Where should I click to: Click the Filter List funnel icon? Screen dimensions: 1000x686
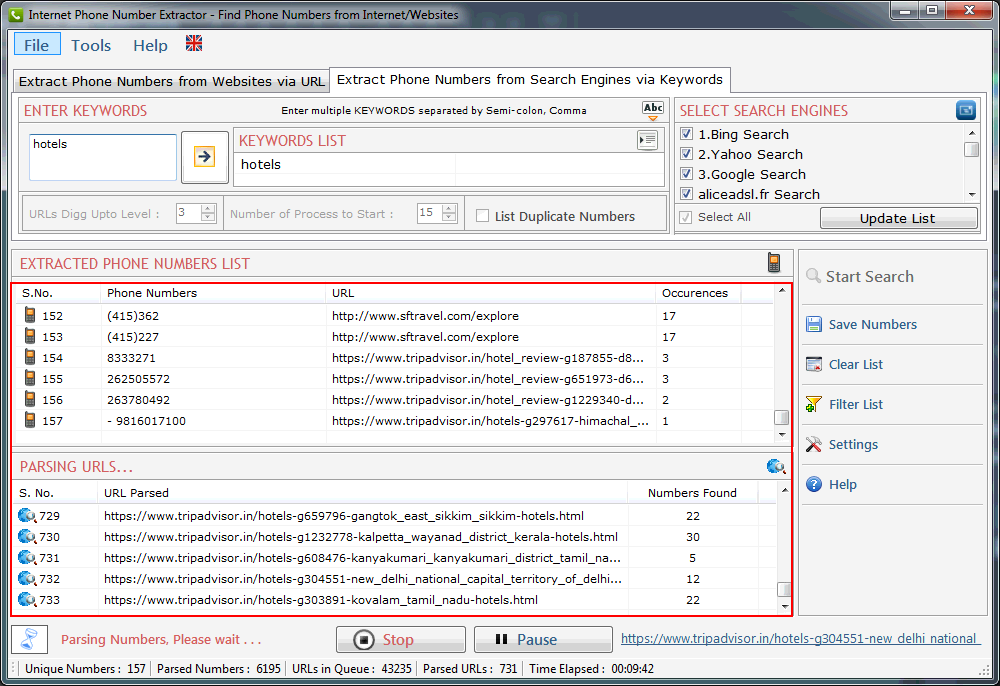(813, 404)
